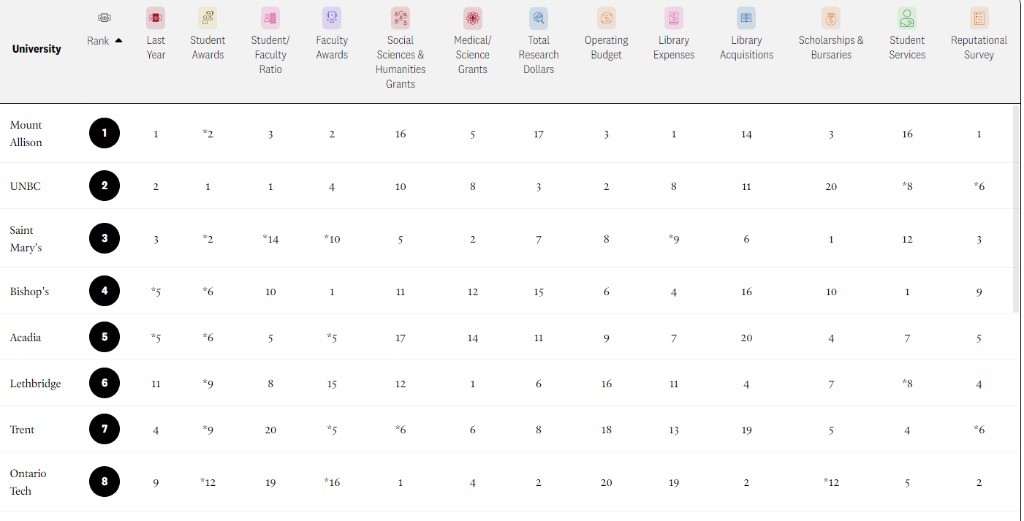This screenshot has width=1024, height=521.
Task: Click the Last Year column icon
Action: point(155,18)
